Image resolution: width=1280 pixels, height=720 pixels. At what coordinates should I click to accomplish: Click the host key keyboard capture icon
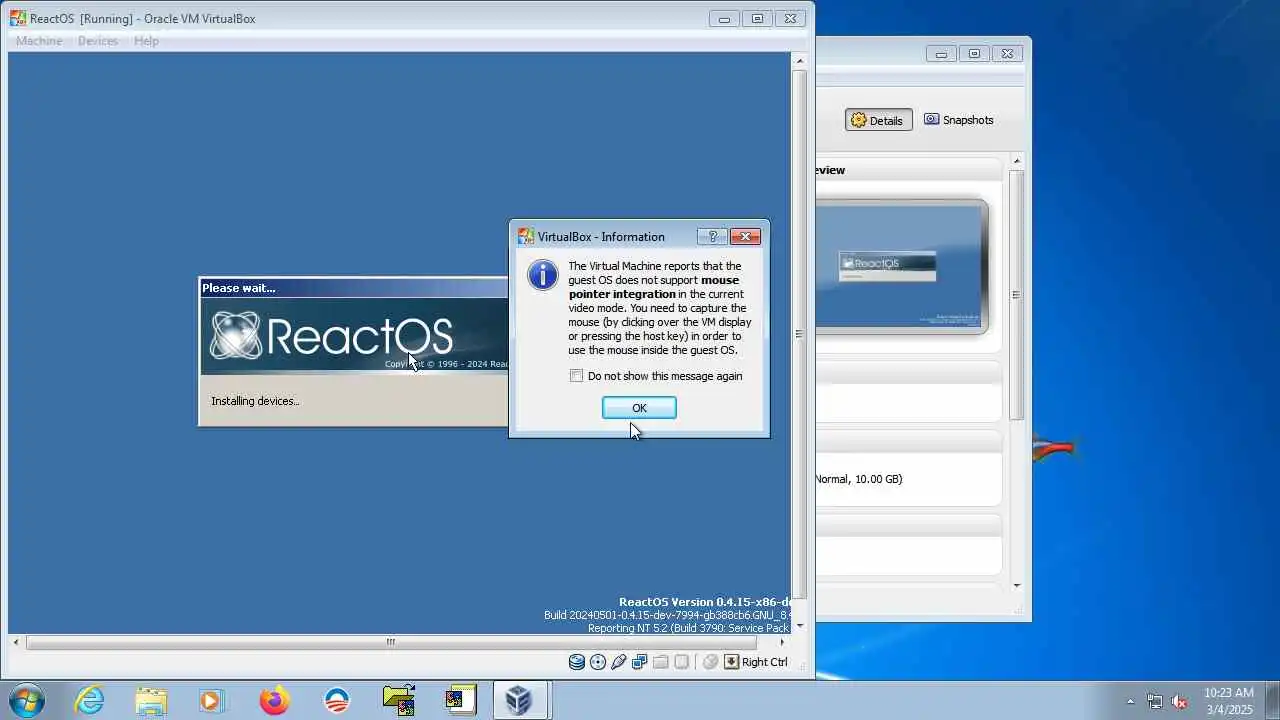coord(731,662)
